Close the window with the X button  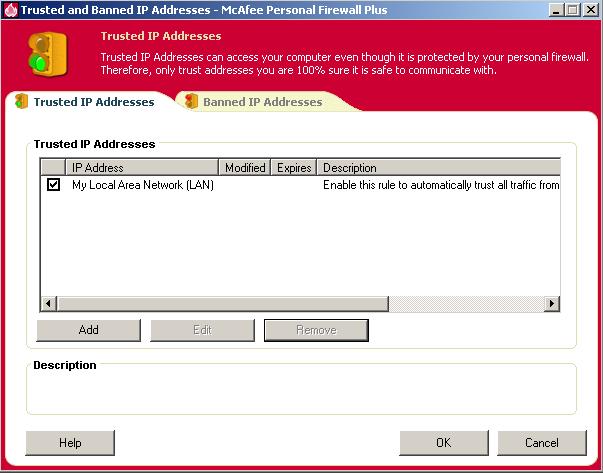coord(591,10)
